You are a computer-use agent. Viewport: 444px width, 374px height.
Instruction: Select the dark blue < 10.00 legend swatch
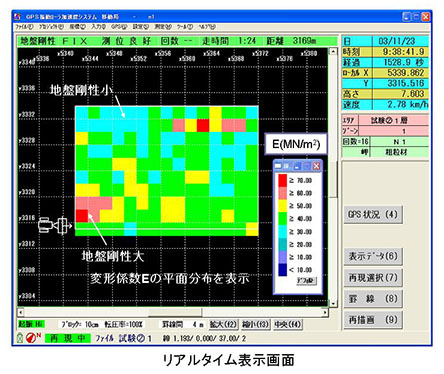pyautogui.click(x=282, y=270)
